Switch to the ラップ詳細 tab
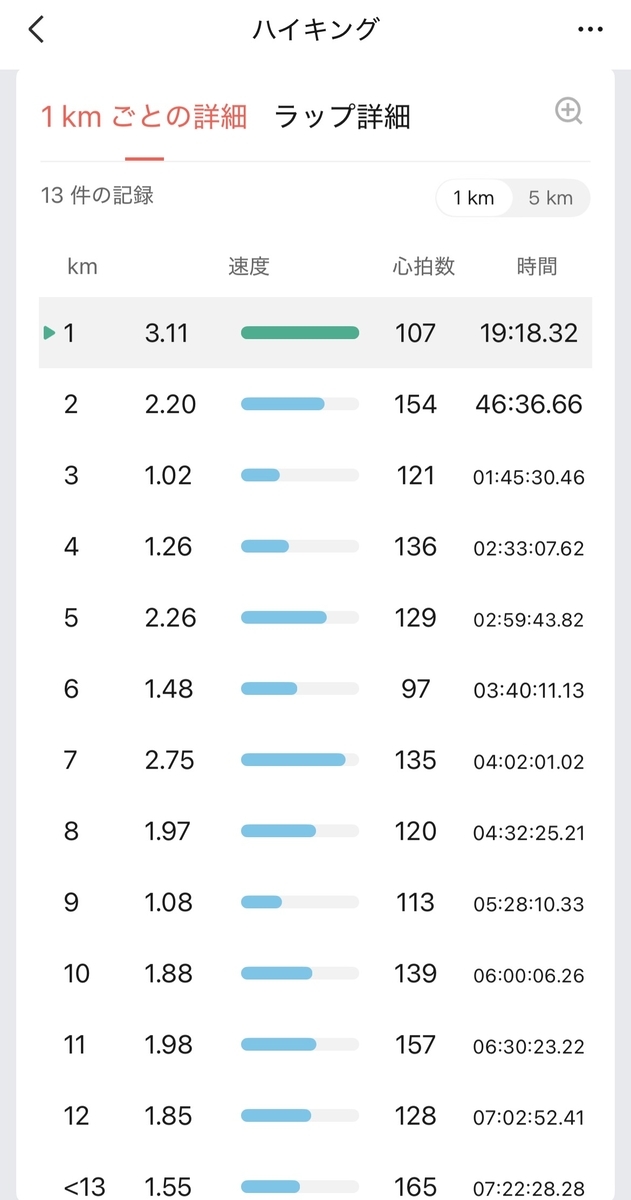This screenshot has height=1200, width=631. [342, 117]
